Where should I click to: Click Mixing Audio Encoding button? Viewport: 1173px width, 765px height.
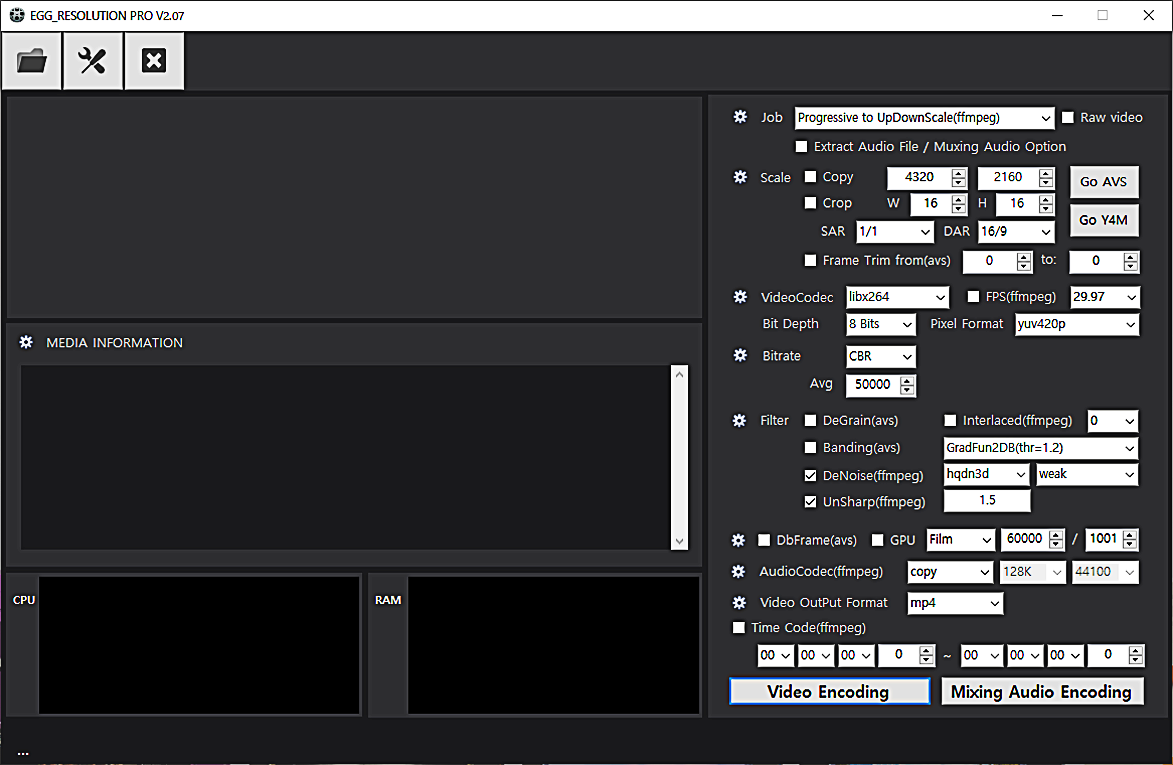click(x=1042, y=692)
